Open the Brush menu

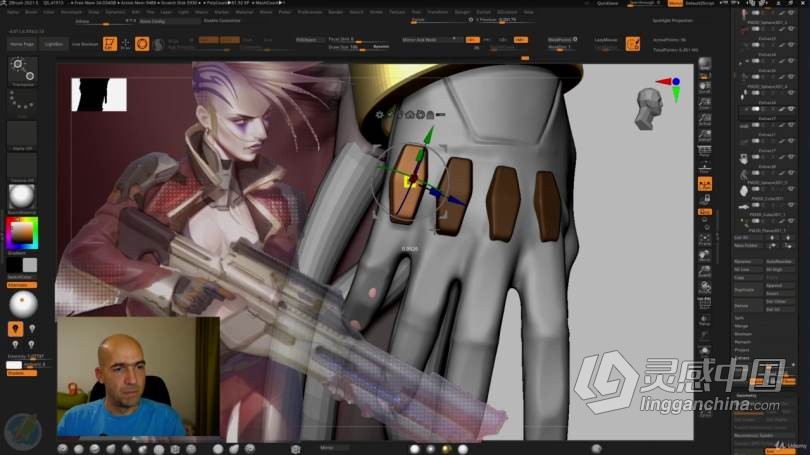[32, 12]
